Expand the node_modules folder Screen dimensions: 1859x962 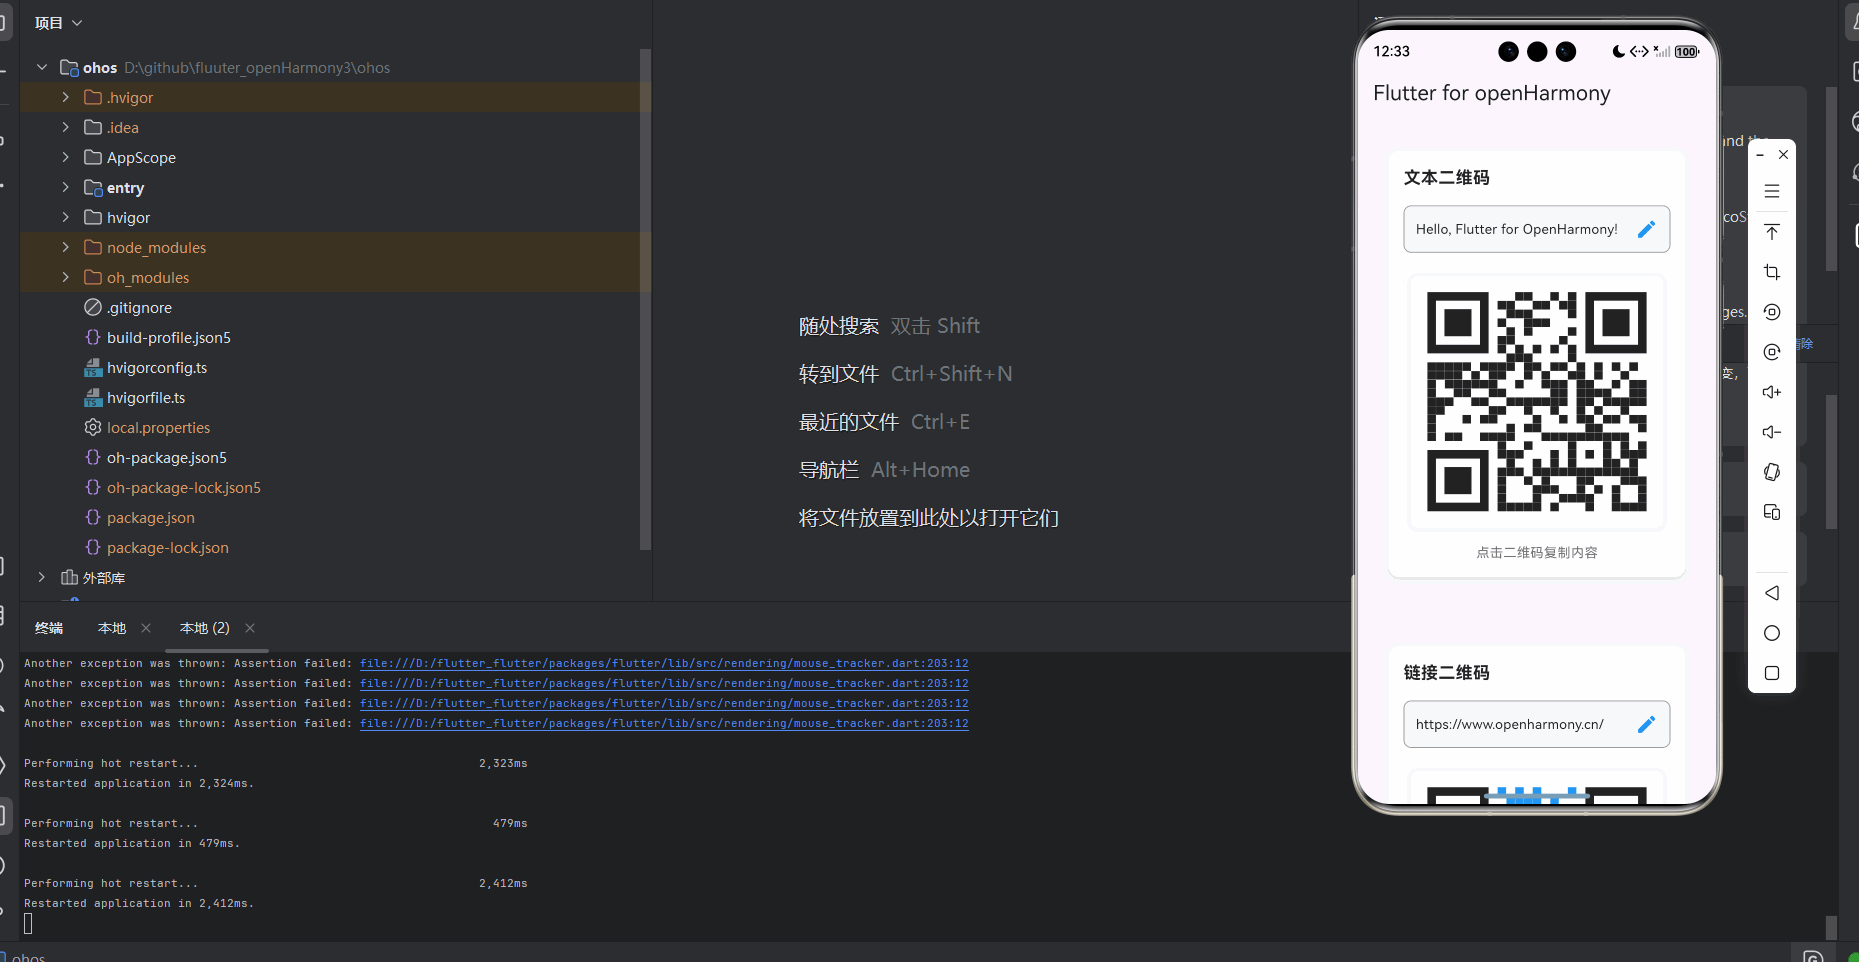point(65,247)
